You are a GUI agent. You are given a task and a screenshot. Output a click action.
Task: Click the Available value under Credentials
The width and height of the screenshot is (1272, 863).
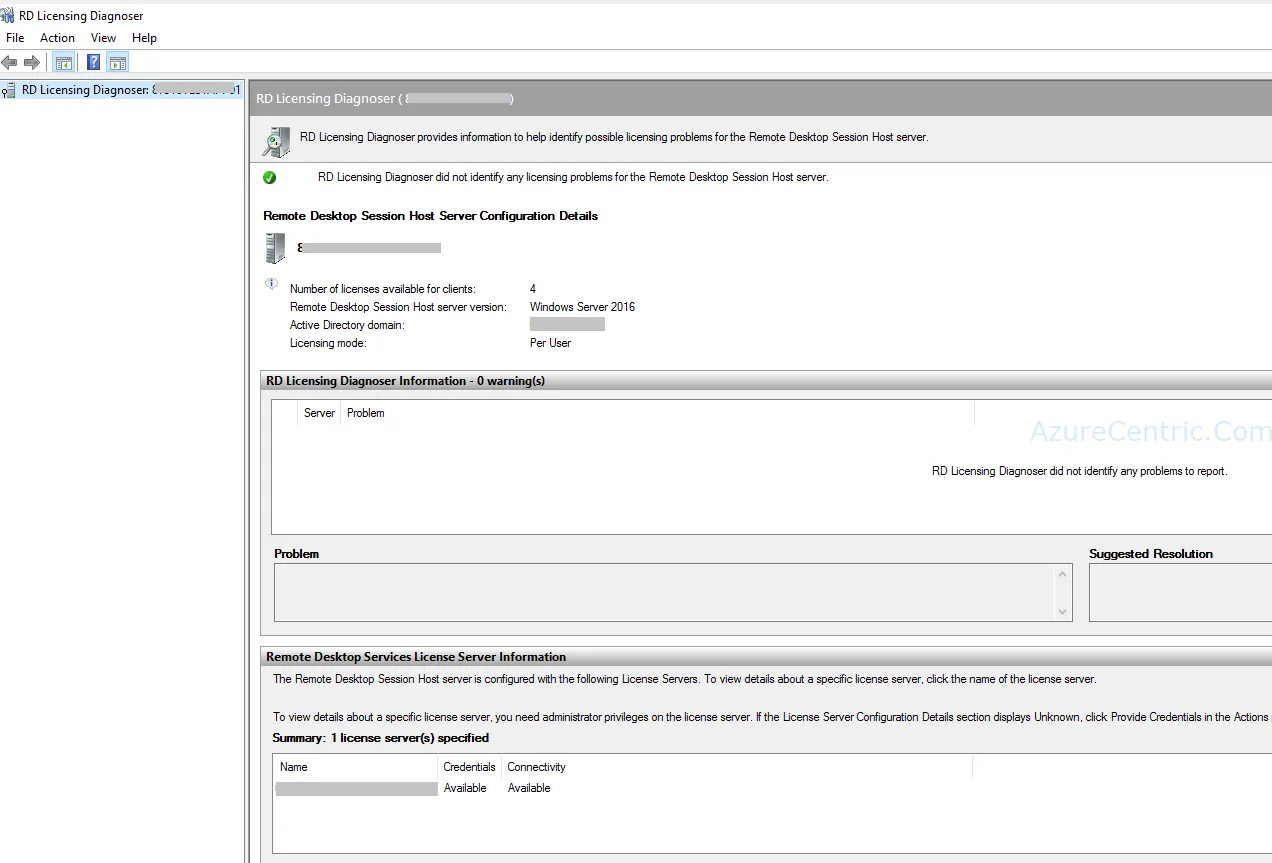point(465,788)
